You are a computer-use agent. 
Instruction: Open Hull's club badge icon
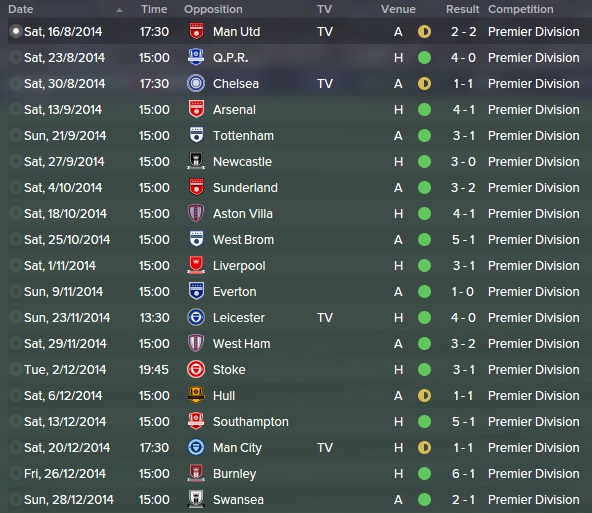(196, 396)
